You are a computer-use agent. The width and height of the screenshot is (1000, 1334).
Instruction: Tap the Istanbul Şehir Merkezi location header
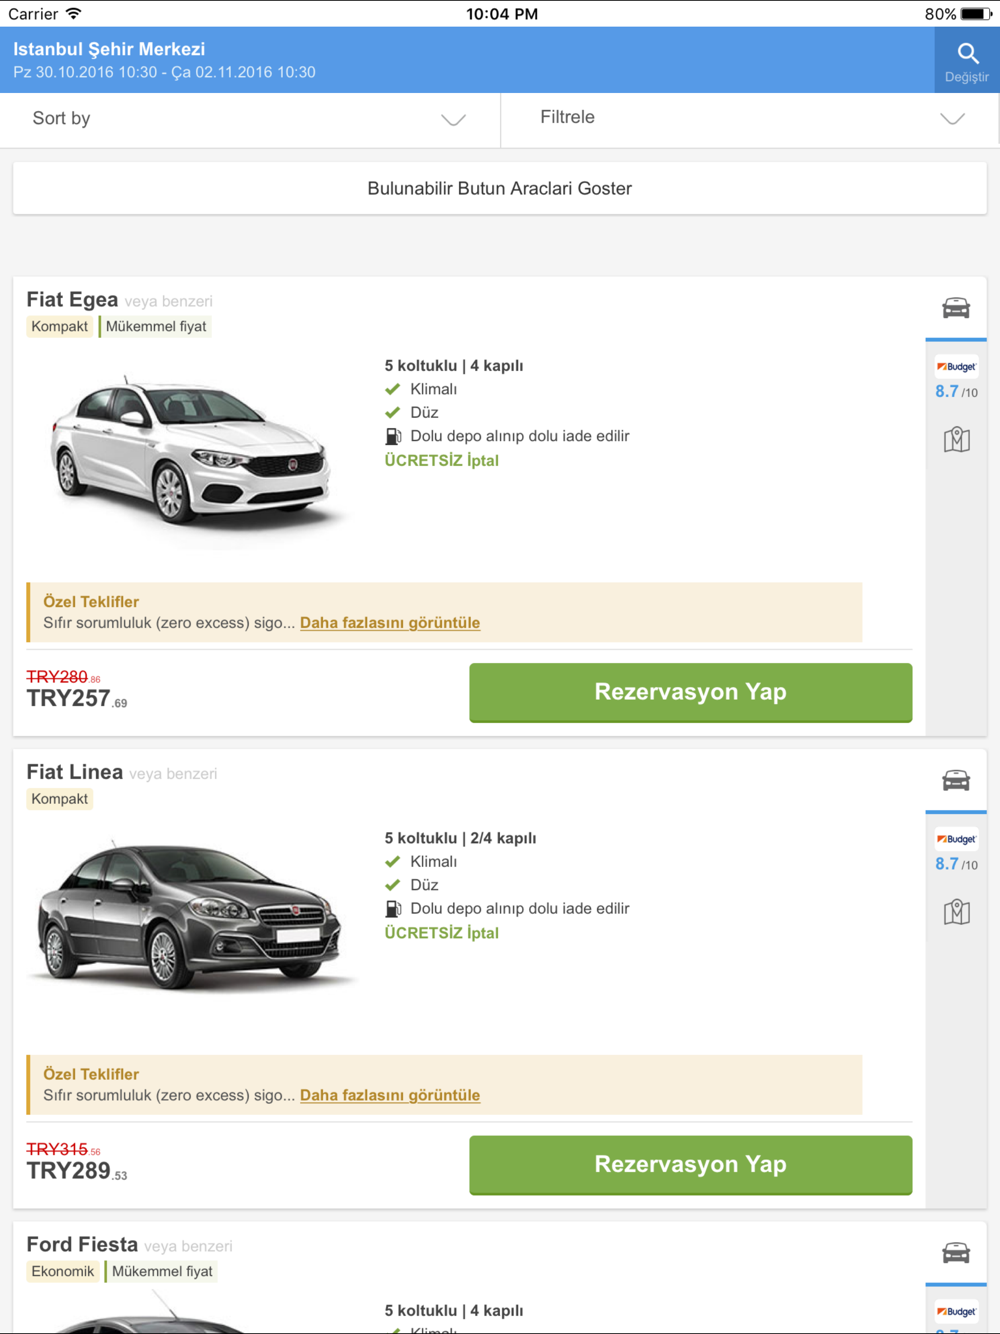(x=110, y=50)
